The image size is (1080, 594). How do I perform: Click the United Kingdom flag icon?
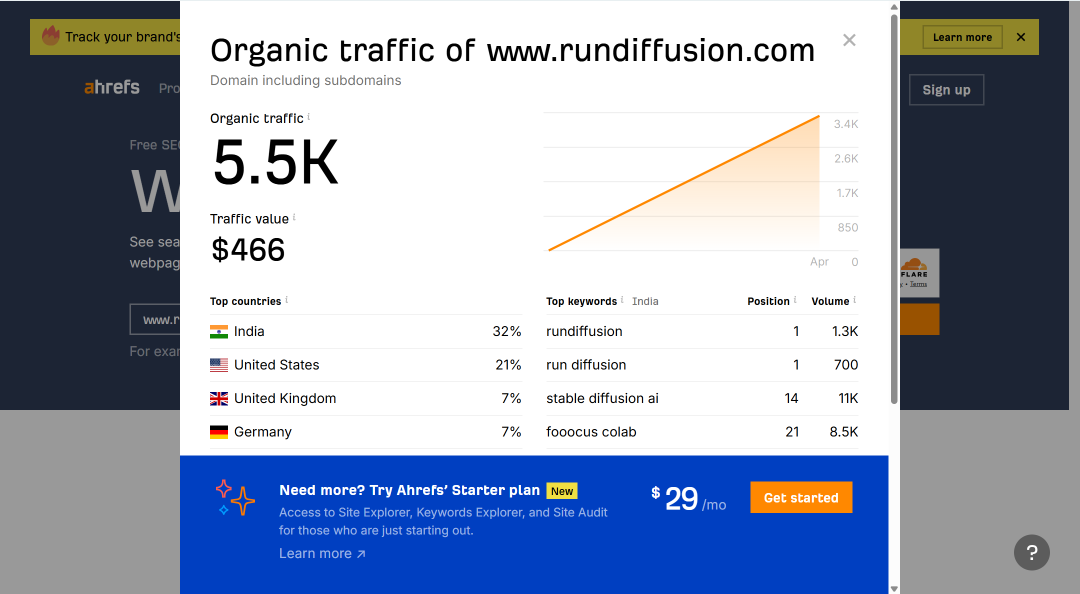pos(219,398)
